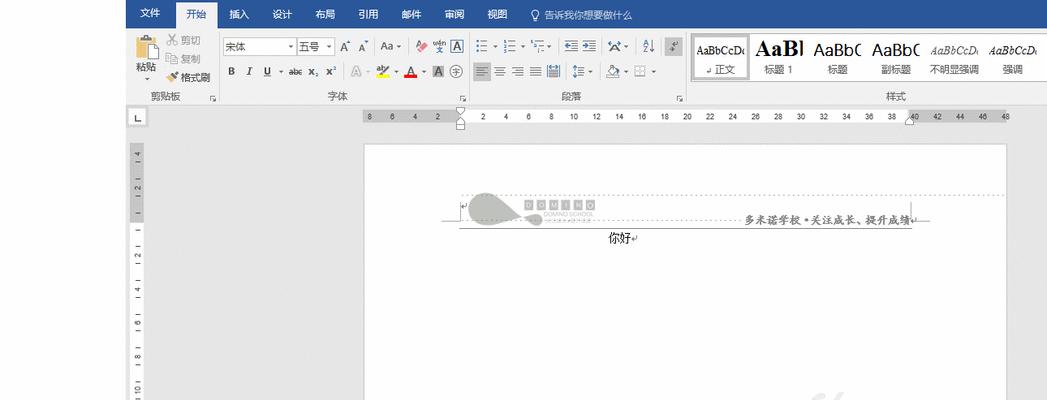Image resolution: width=1047 pixels, height=400 pixels.
Task: Align paragraph text to the right
Action: [x=517, y=71]
